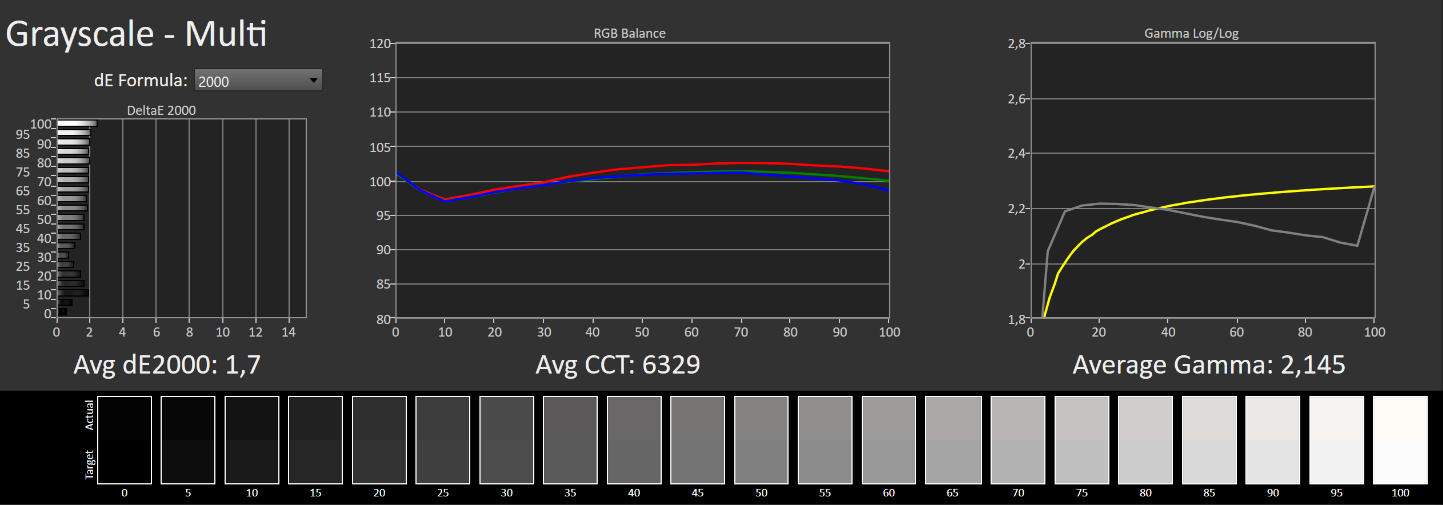
Task: Select the 80 grayscale patch
Action: pos(1145,440)
